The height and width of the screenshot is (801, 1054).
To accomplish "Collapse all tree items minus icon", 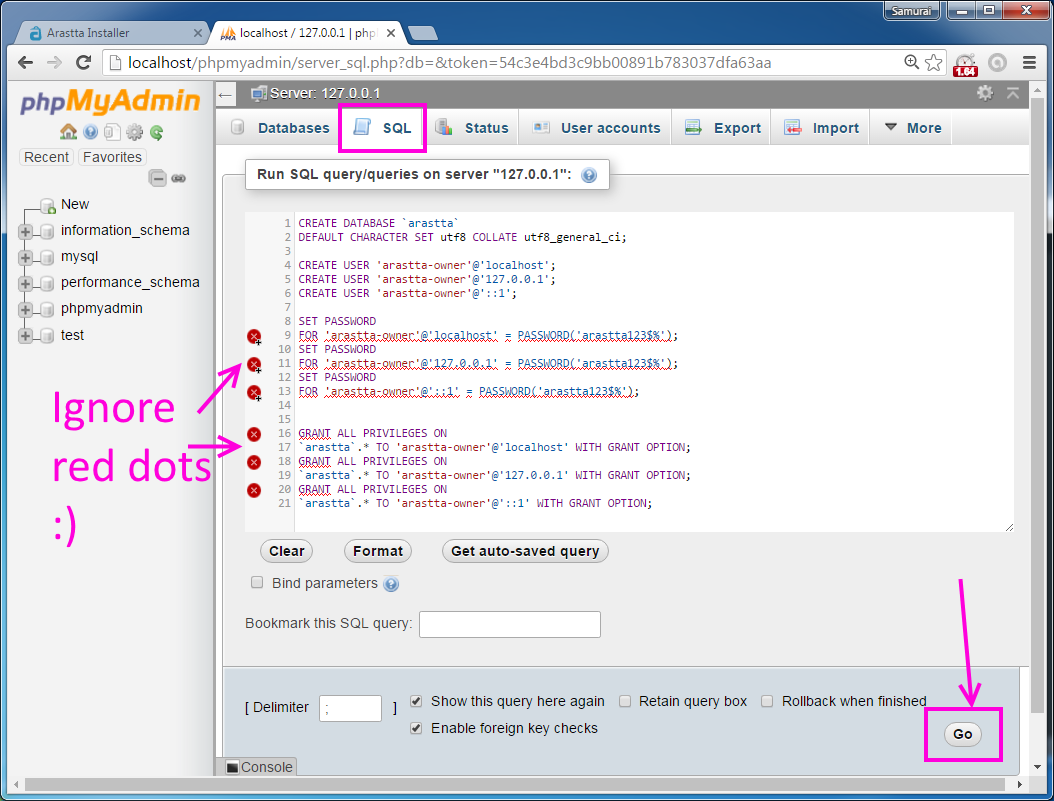I will point(157,178).
